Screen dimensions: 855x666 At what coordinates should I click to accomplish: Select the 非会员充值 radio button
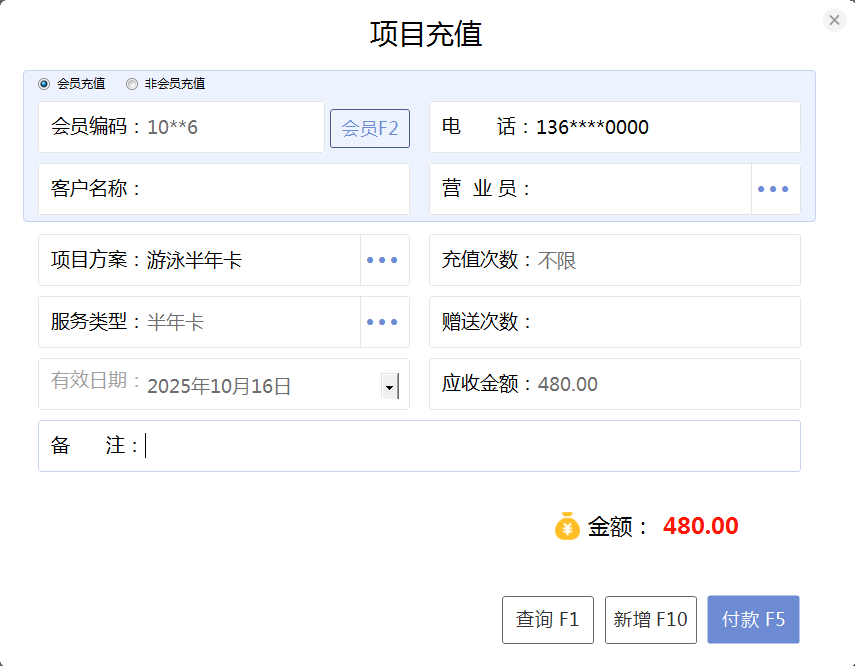coord(132,84)
